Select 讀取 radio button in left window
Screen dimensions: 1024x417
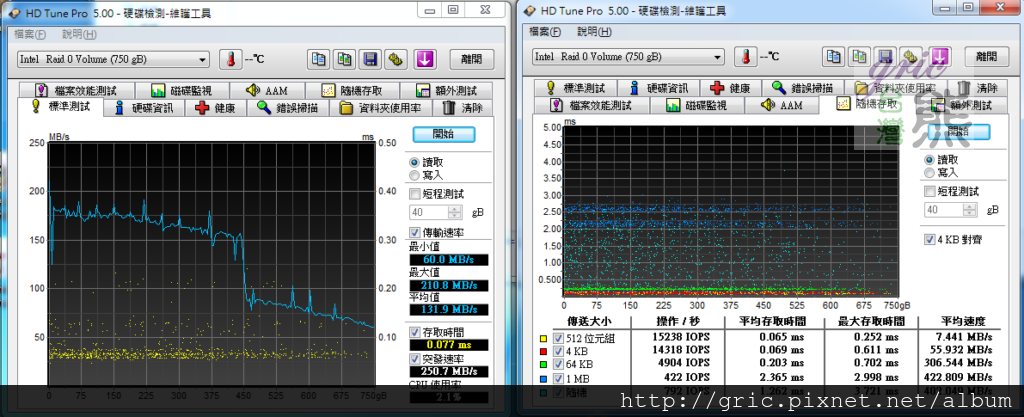[414, 162]
